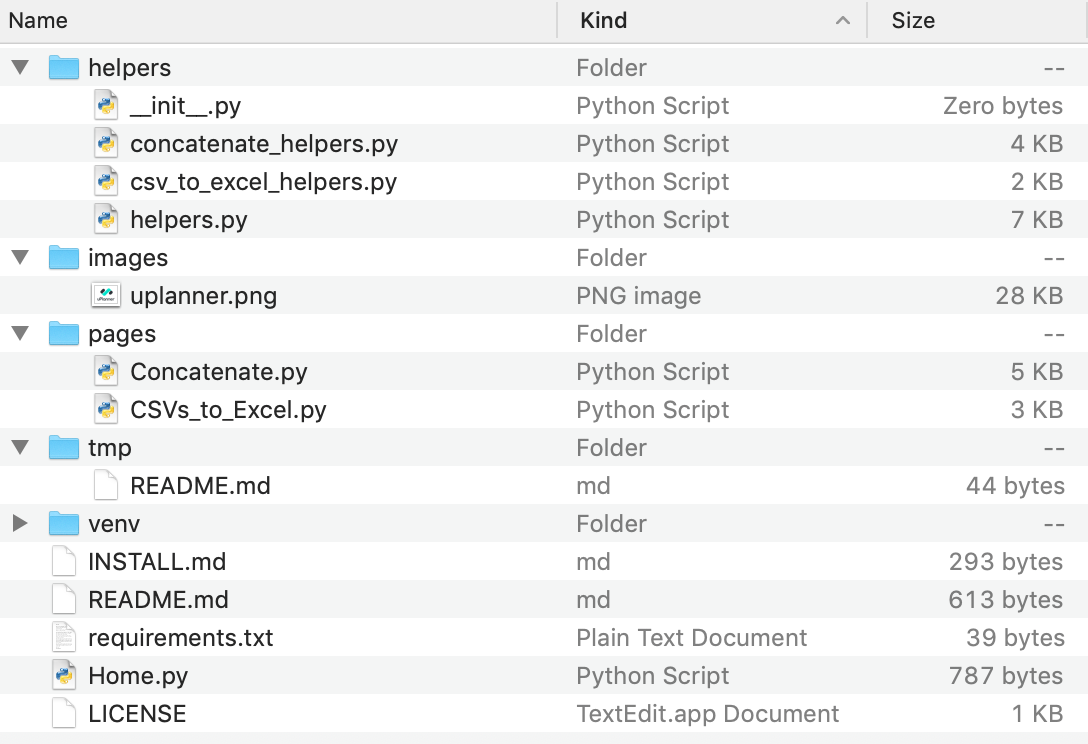Viewport: 1088px width, 744px height.
Task: Click the 613 bytes README.md document icon
Action: click(x=64, y=600)
